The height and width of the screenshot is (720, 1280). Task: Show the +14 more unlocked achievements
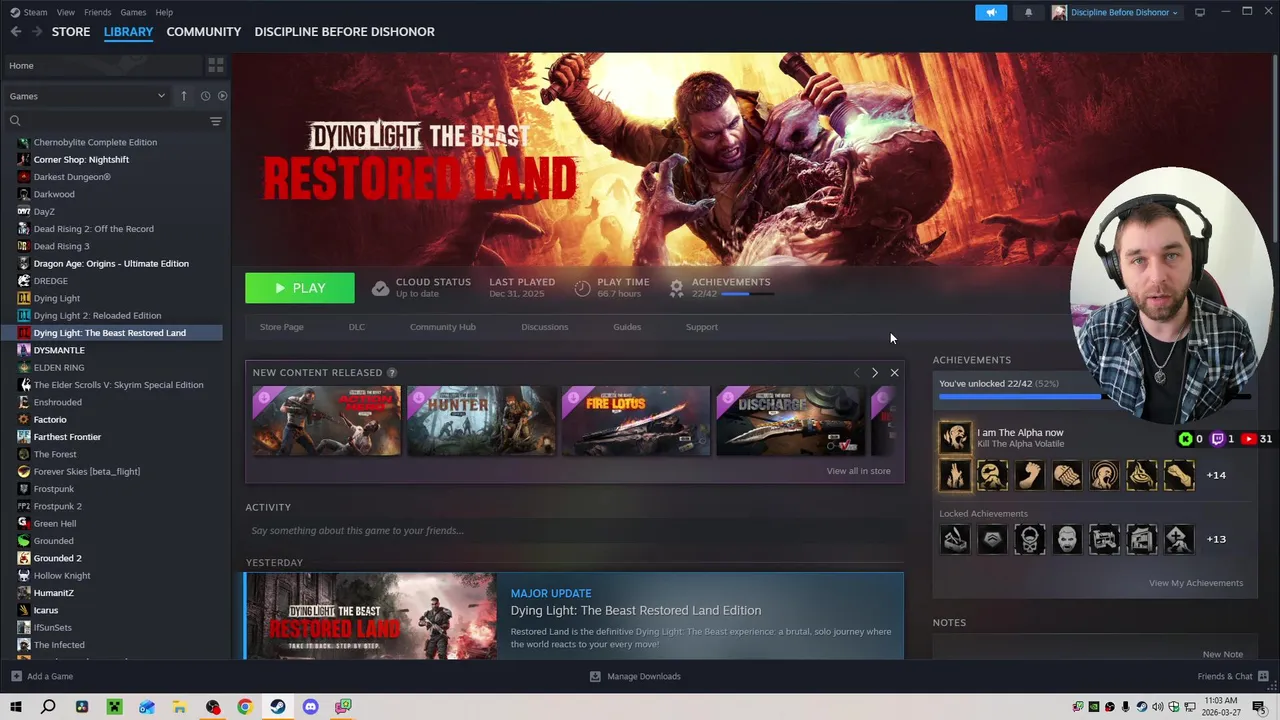tap(1216, 475)
